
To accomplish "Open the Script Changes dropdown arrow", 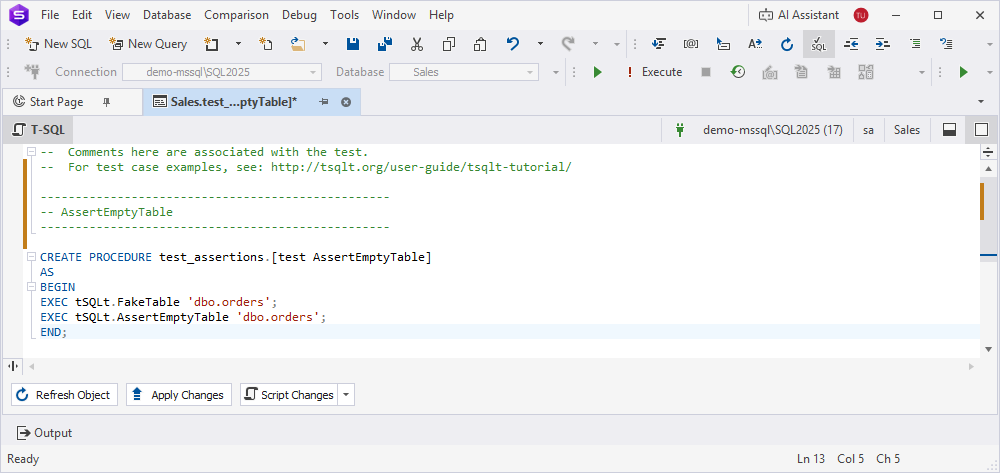I will pyautogui.click(x=346, y=395).
